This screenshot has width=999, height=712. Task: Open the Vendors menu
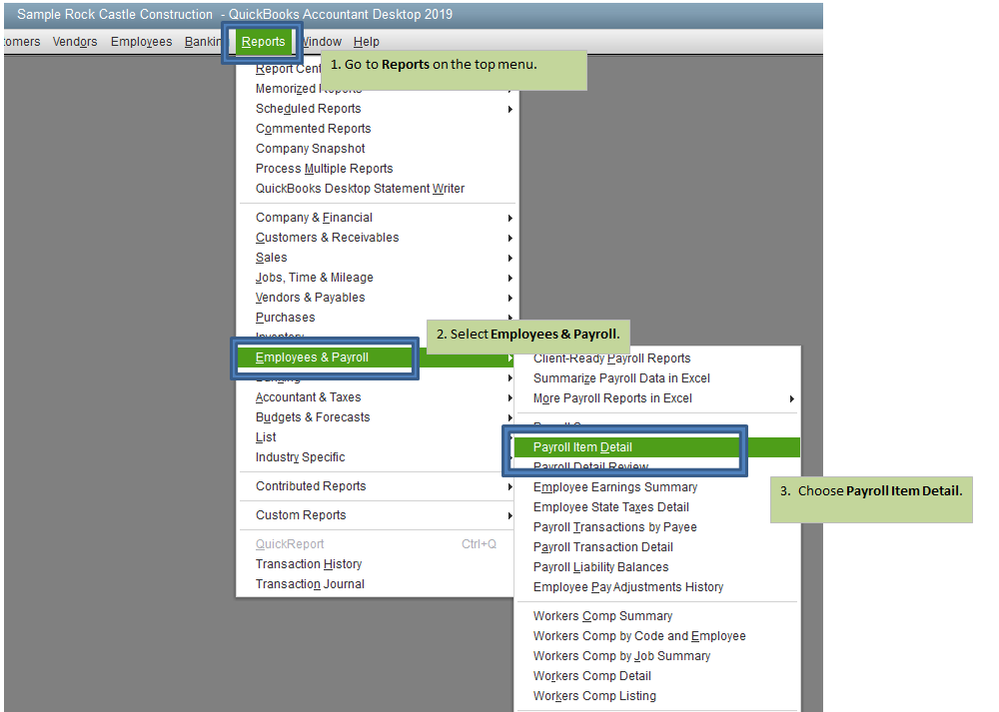[75, 42]
